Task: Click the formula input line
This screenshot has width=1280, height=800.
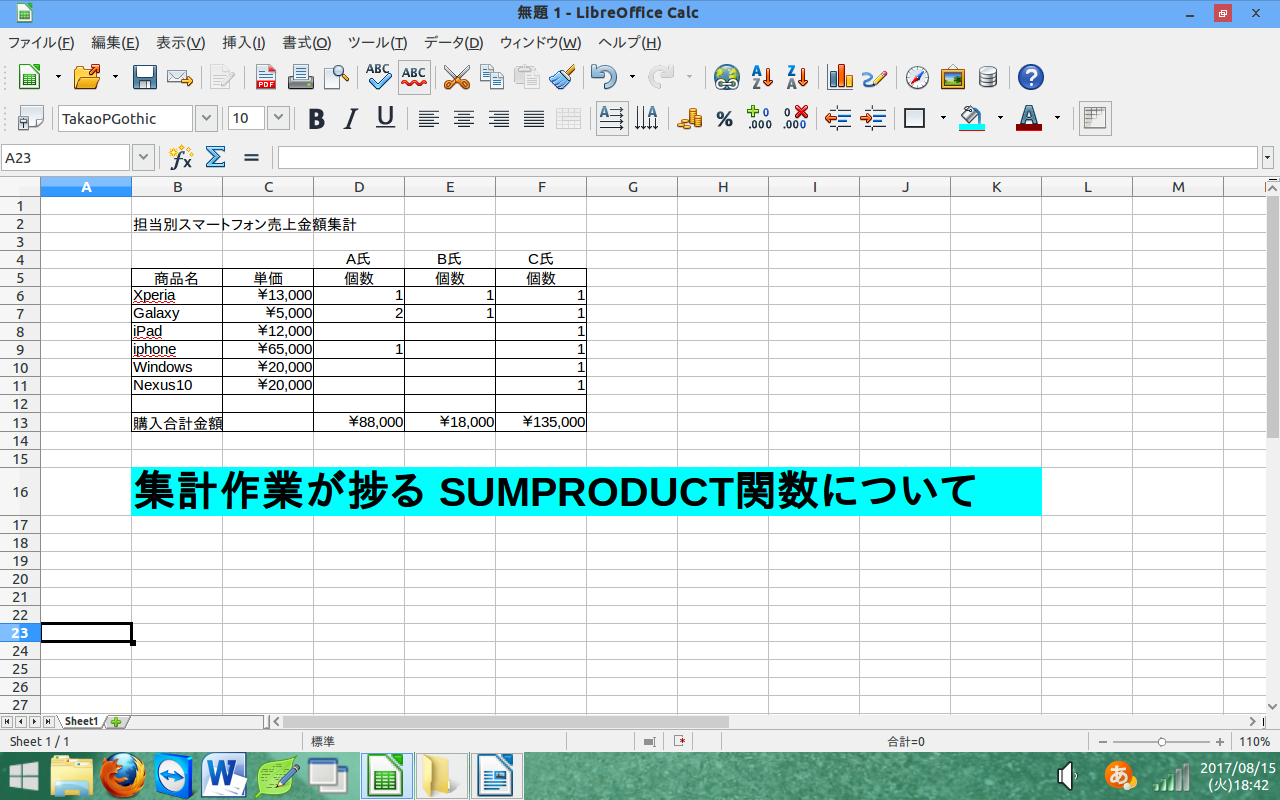Action: [766, 158]
